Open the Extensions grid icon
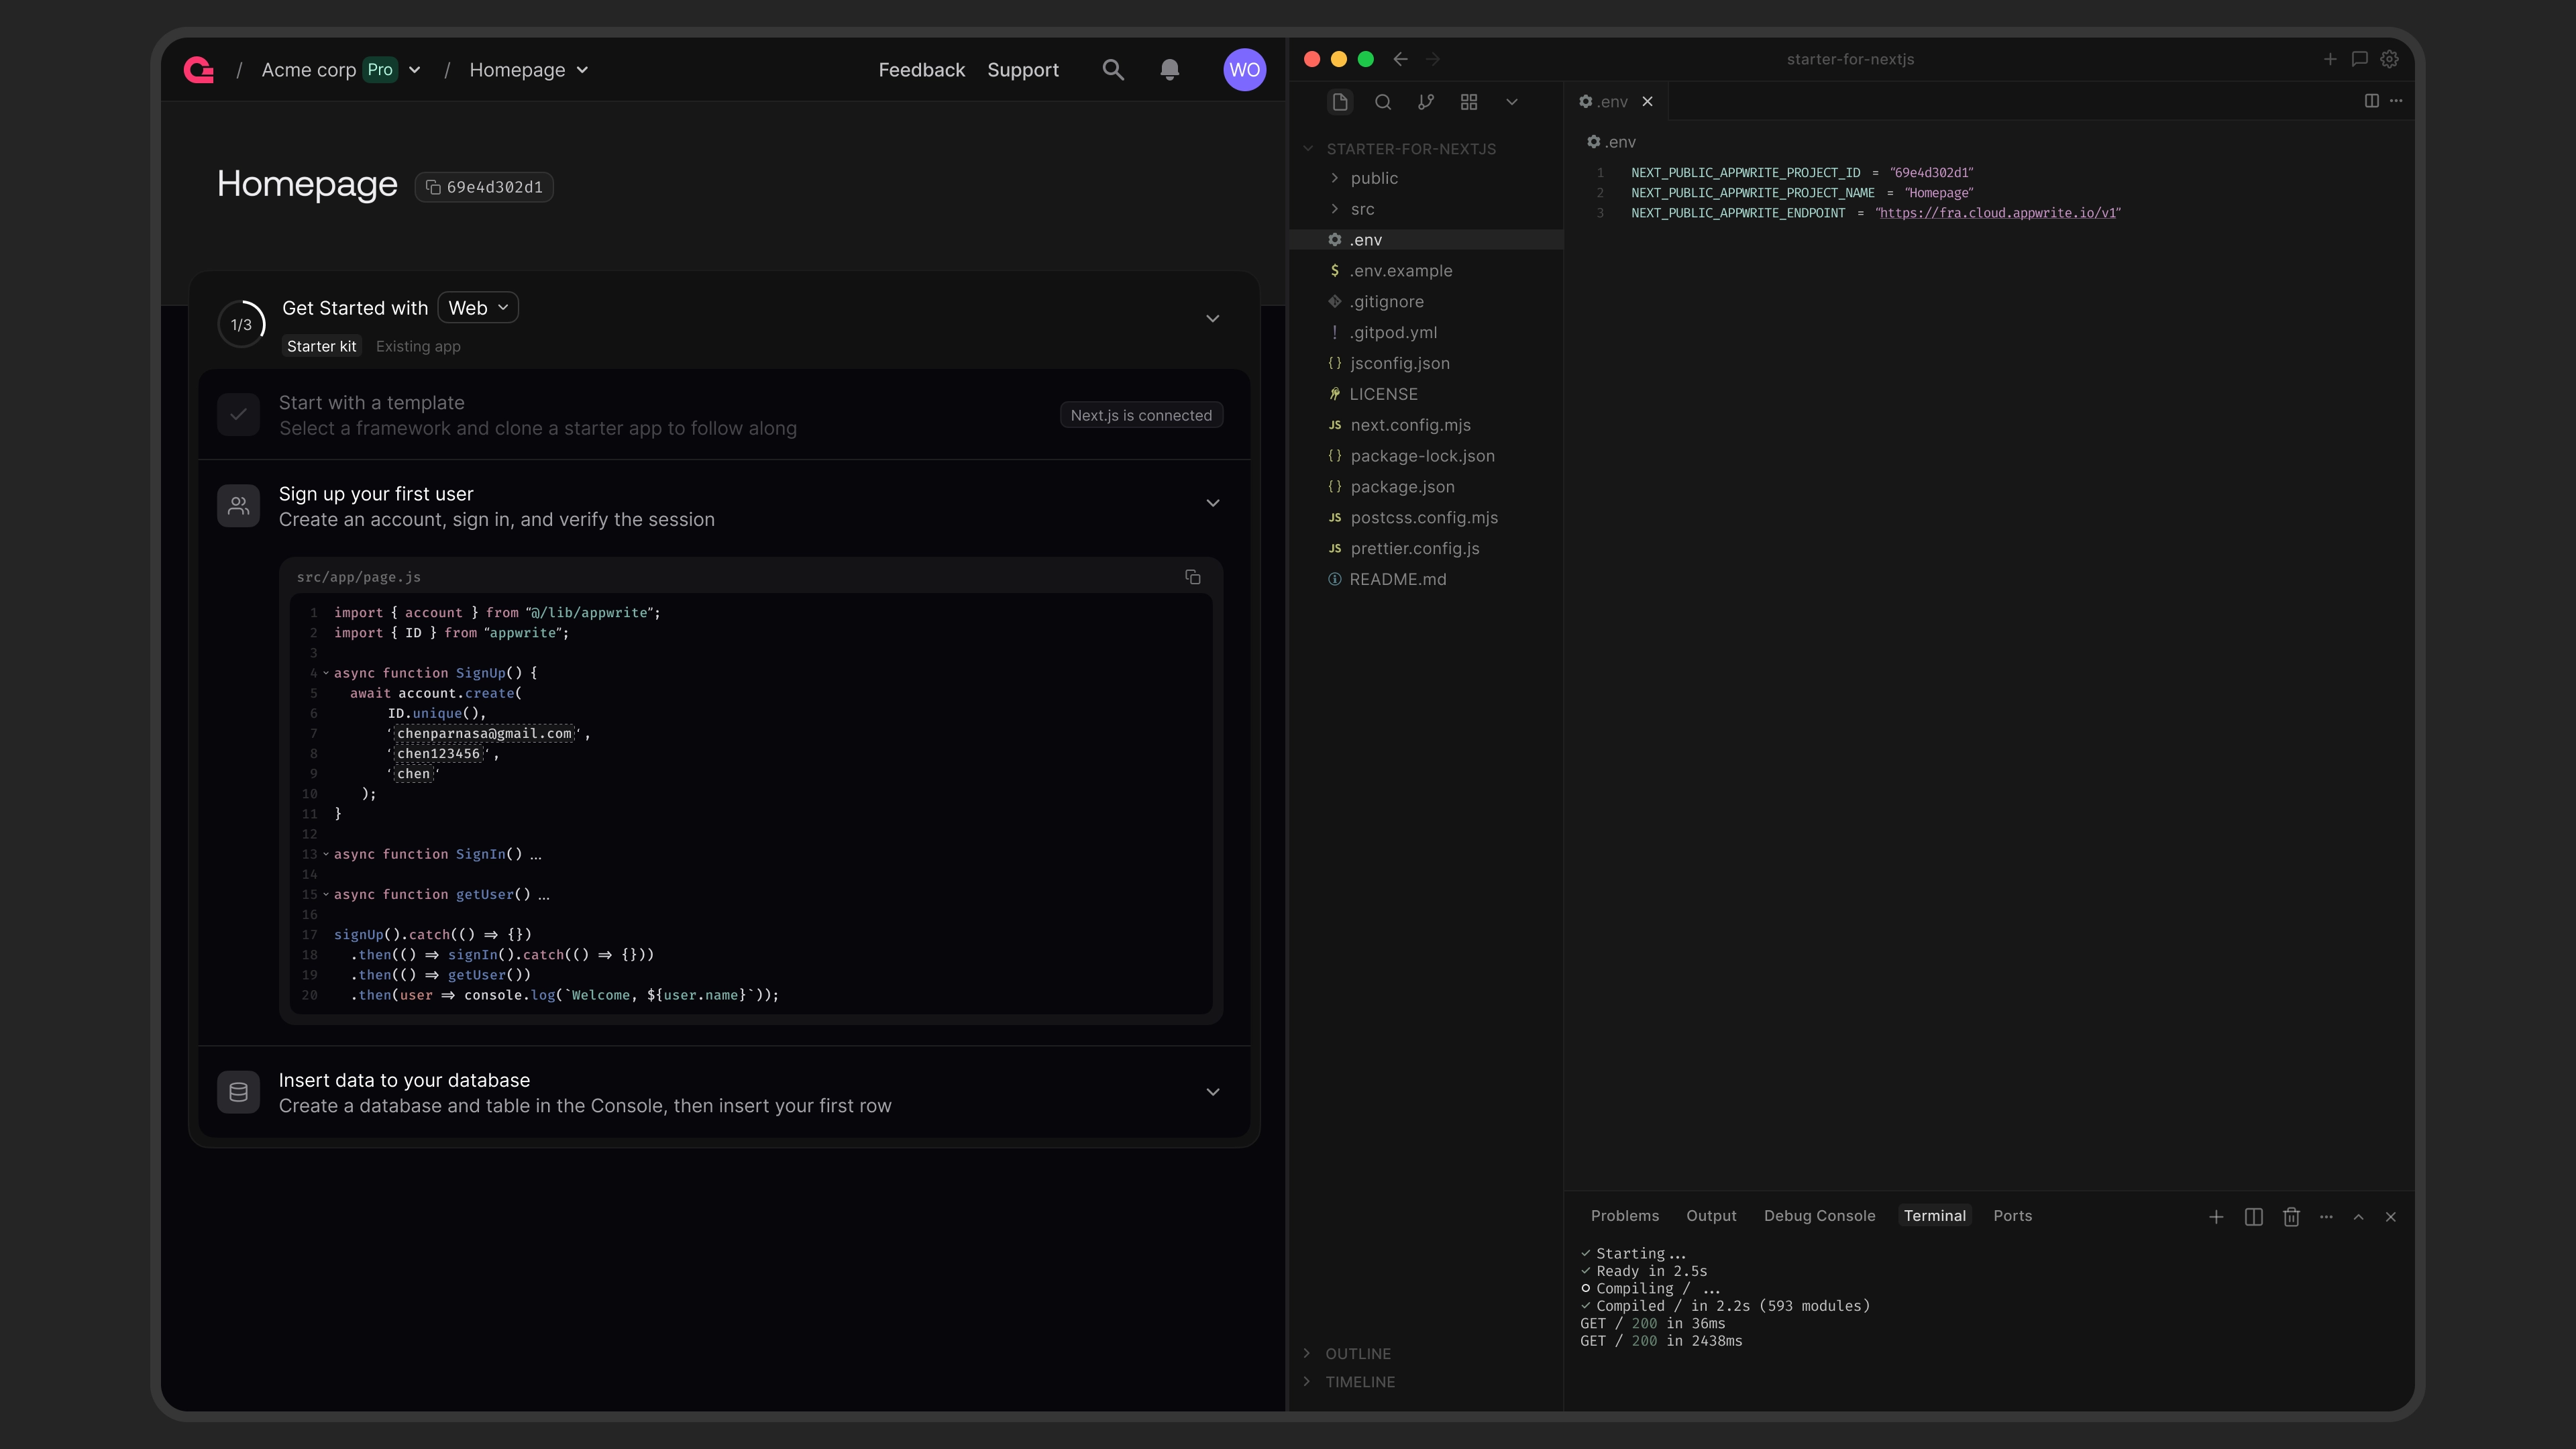Screen dimensions: 2576x1449 click(1469, 102)
